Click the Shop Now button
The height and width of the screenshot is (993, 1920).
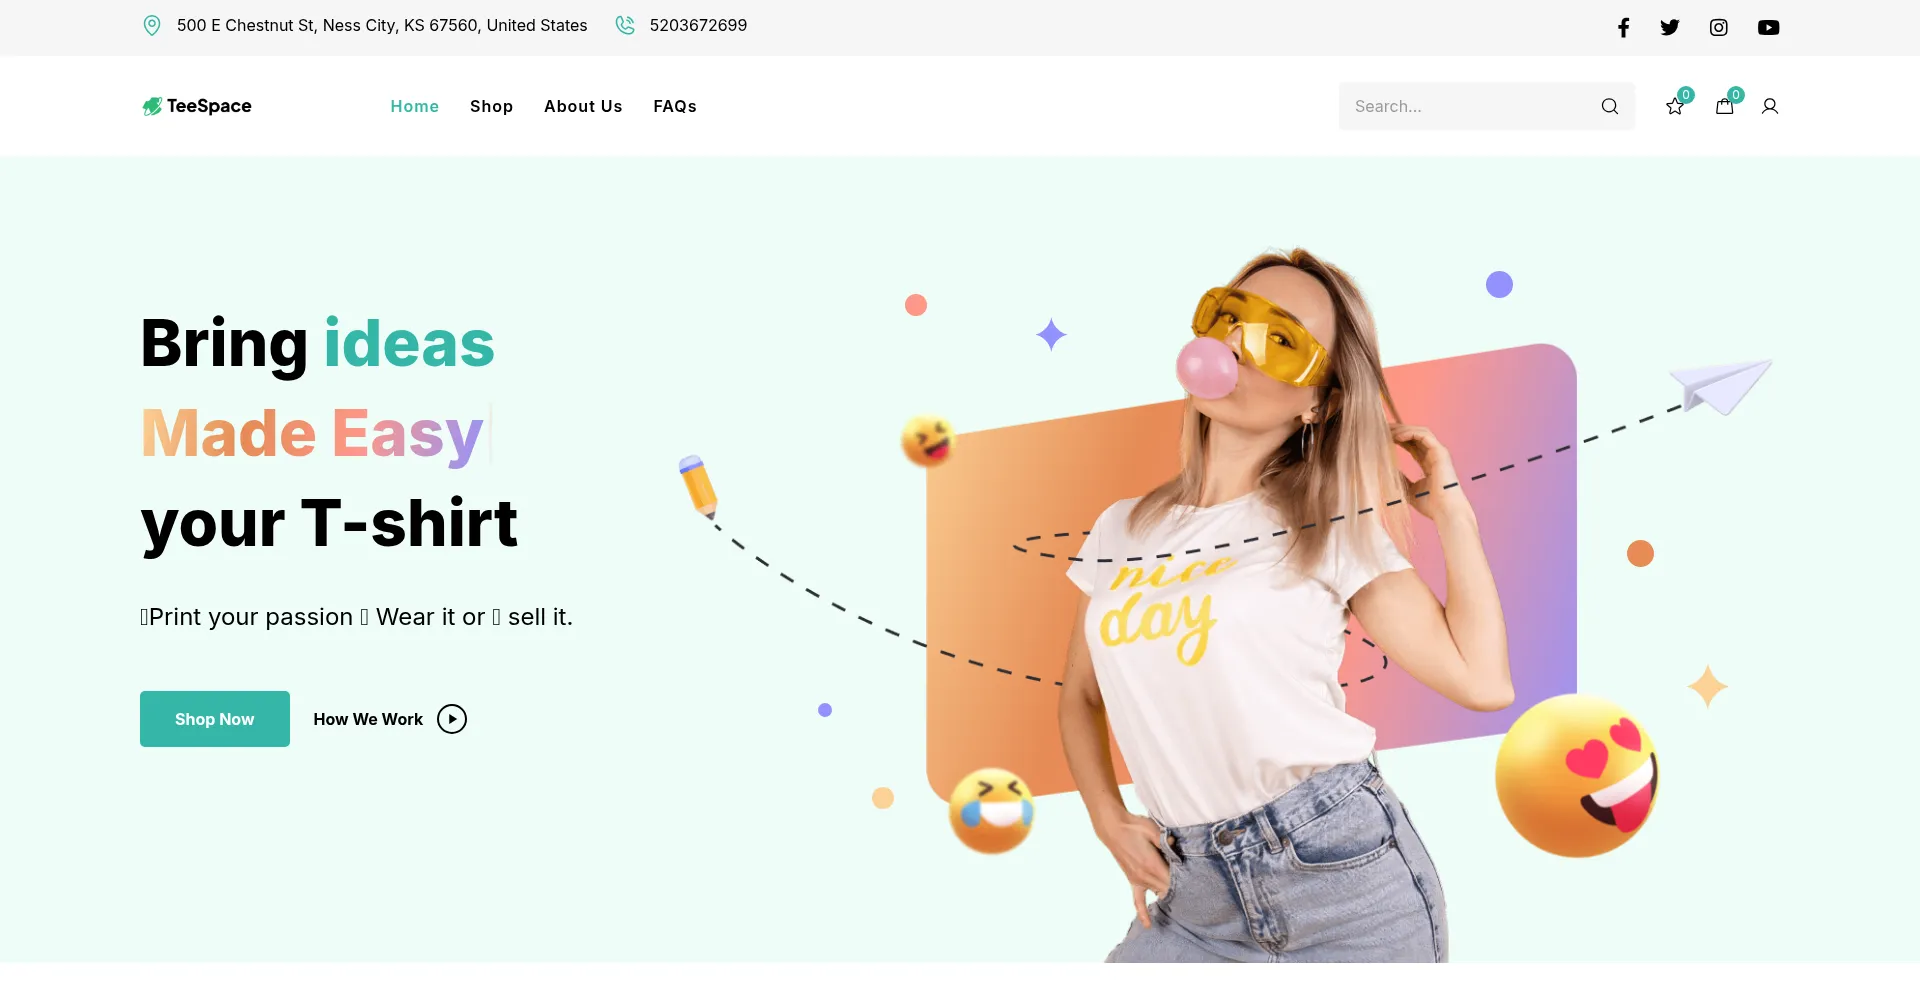pos(215,719)
